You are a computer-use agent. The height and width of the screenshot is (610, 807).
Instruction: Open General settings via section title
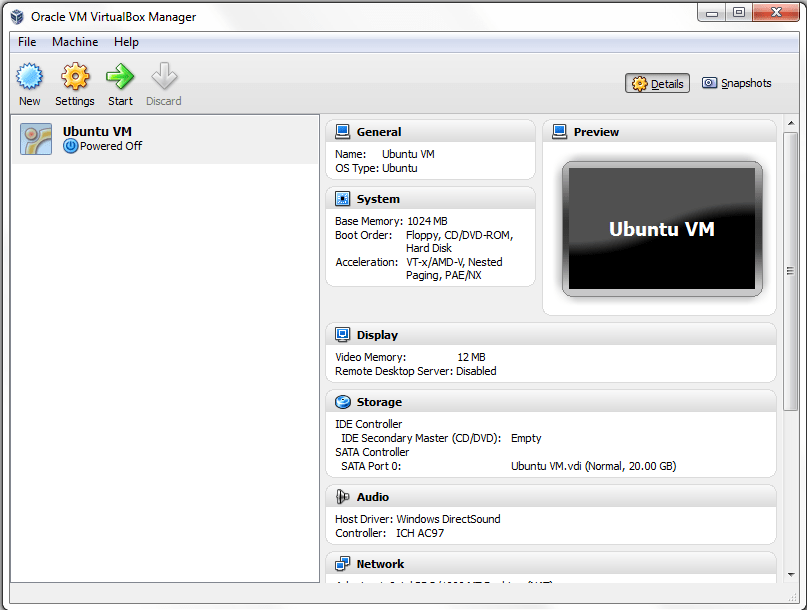[379, 132]
